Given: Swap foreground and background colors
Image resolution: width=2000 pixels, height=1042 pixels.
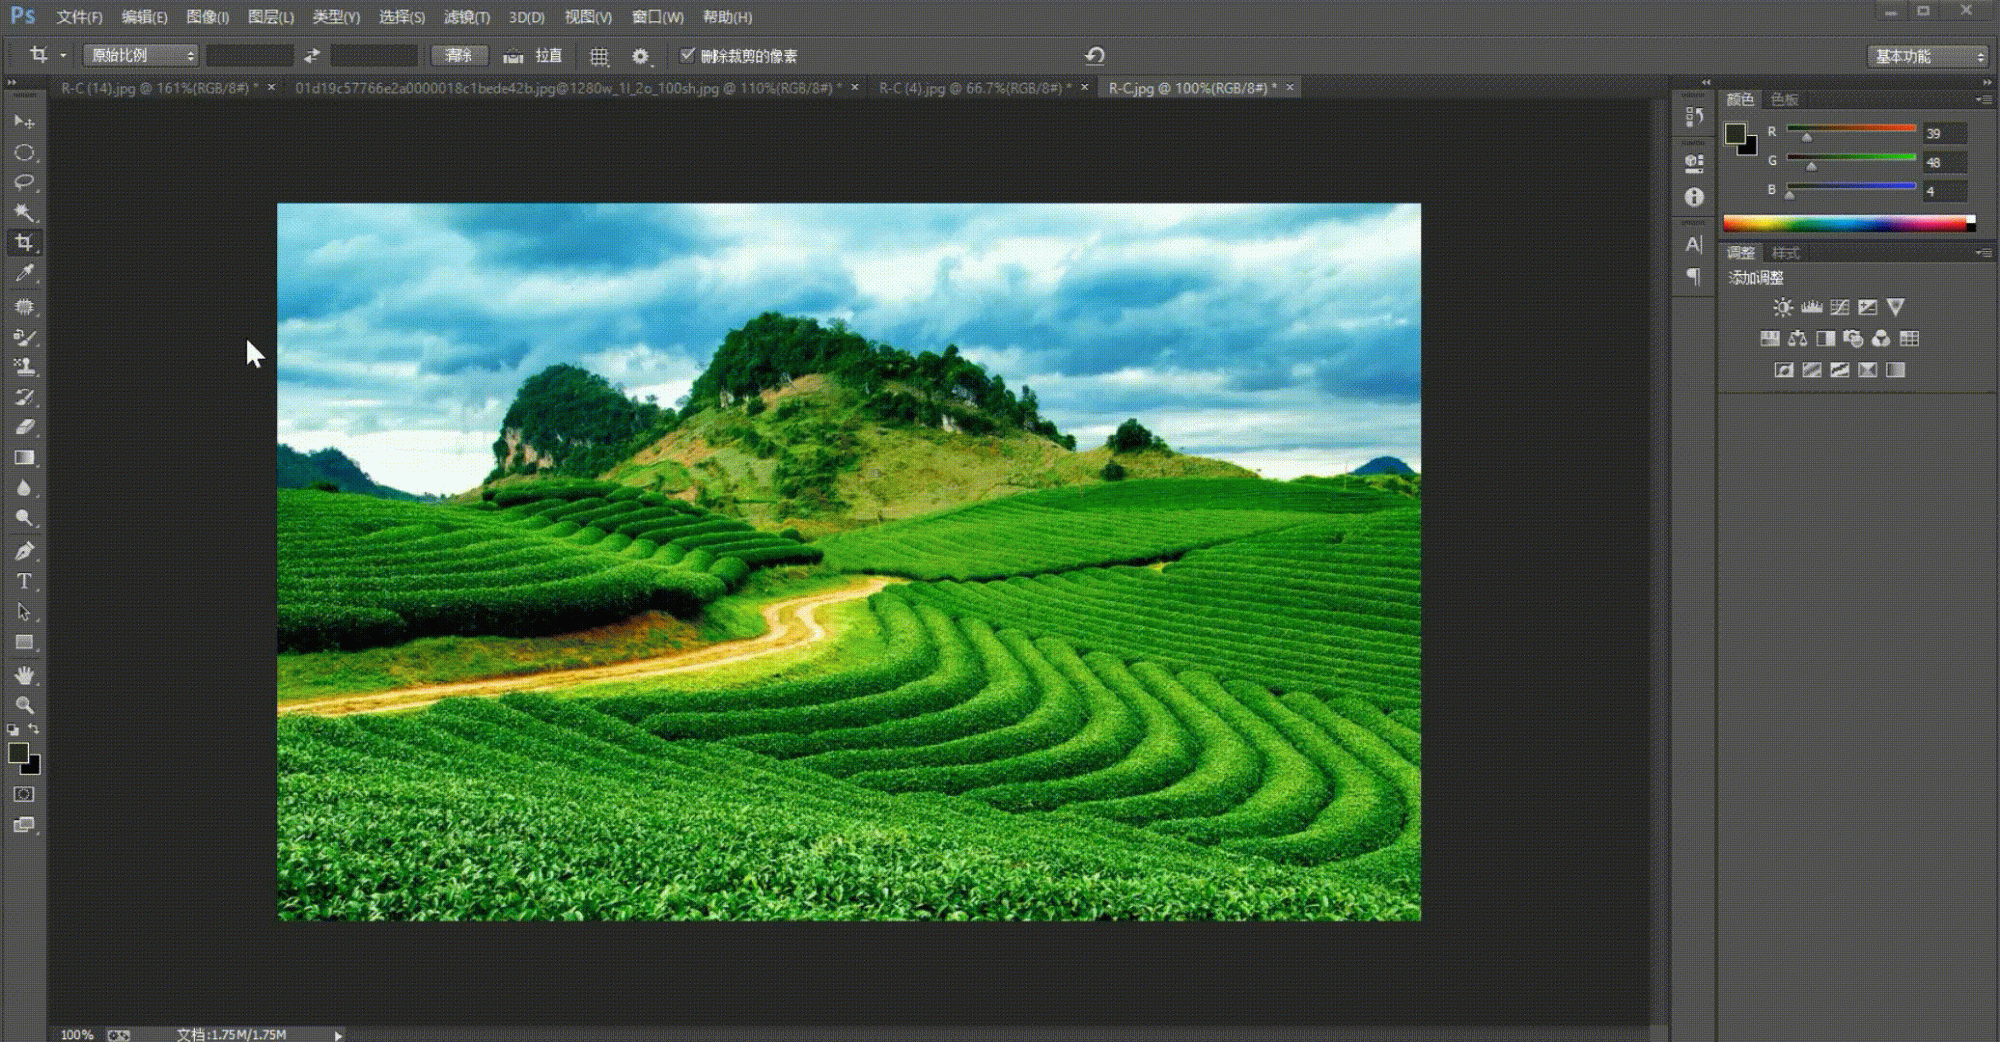Looking at the screenshot, I should pos(34,730).
